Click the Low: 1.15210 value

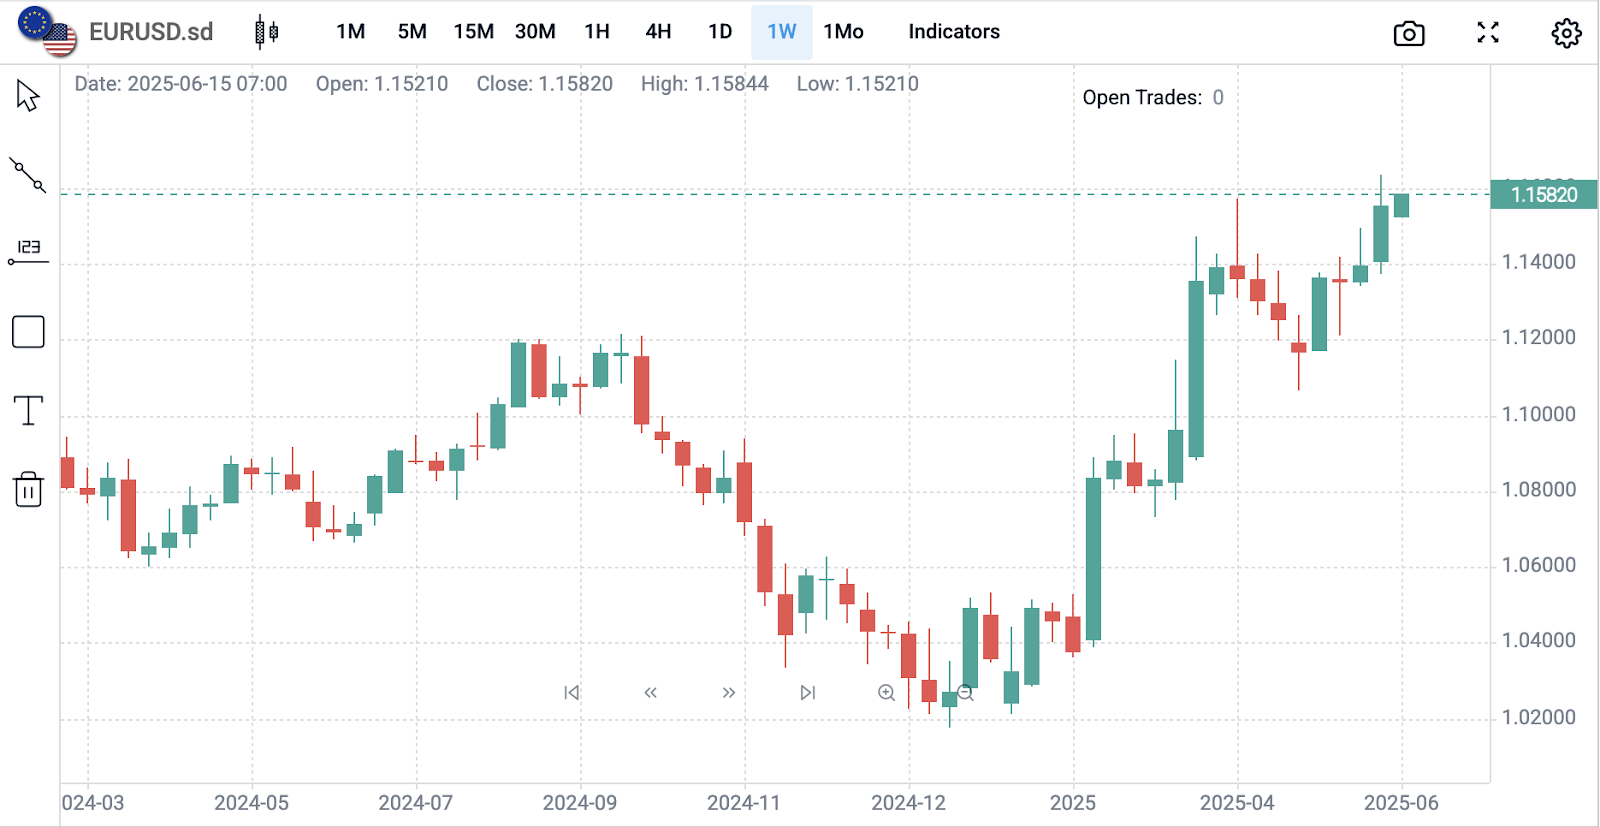pos(858,84)
